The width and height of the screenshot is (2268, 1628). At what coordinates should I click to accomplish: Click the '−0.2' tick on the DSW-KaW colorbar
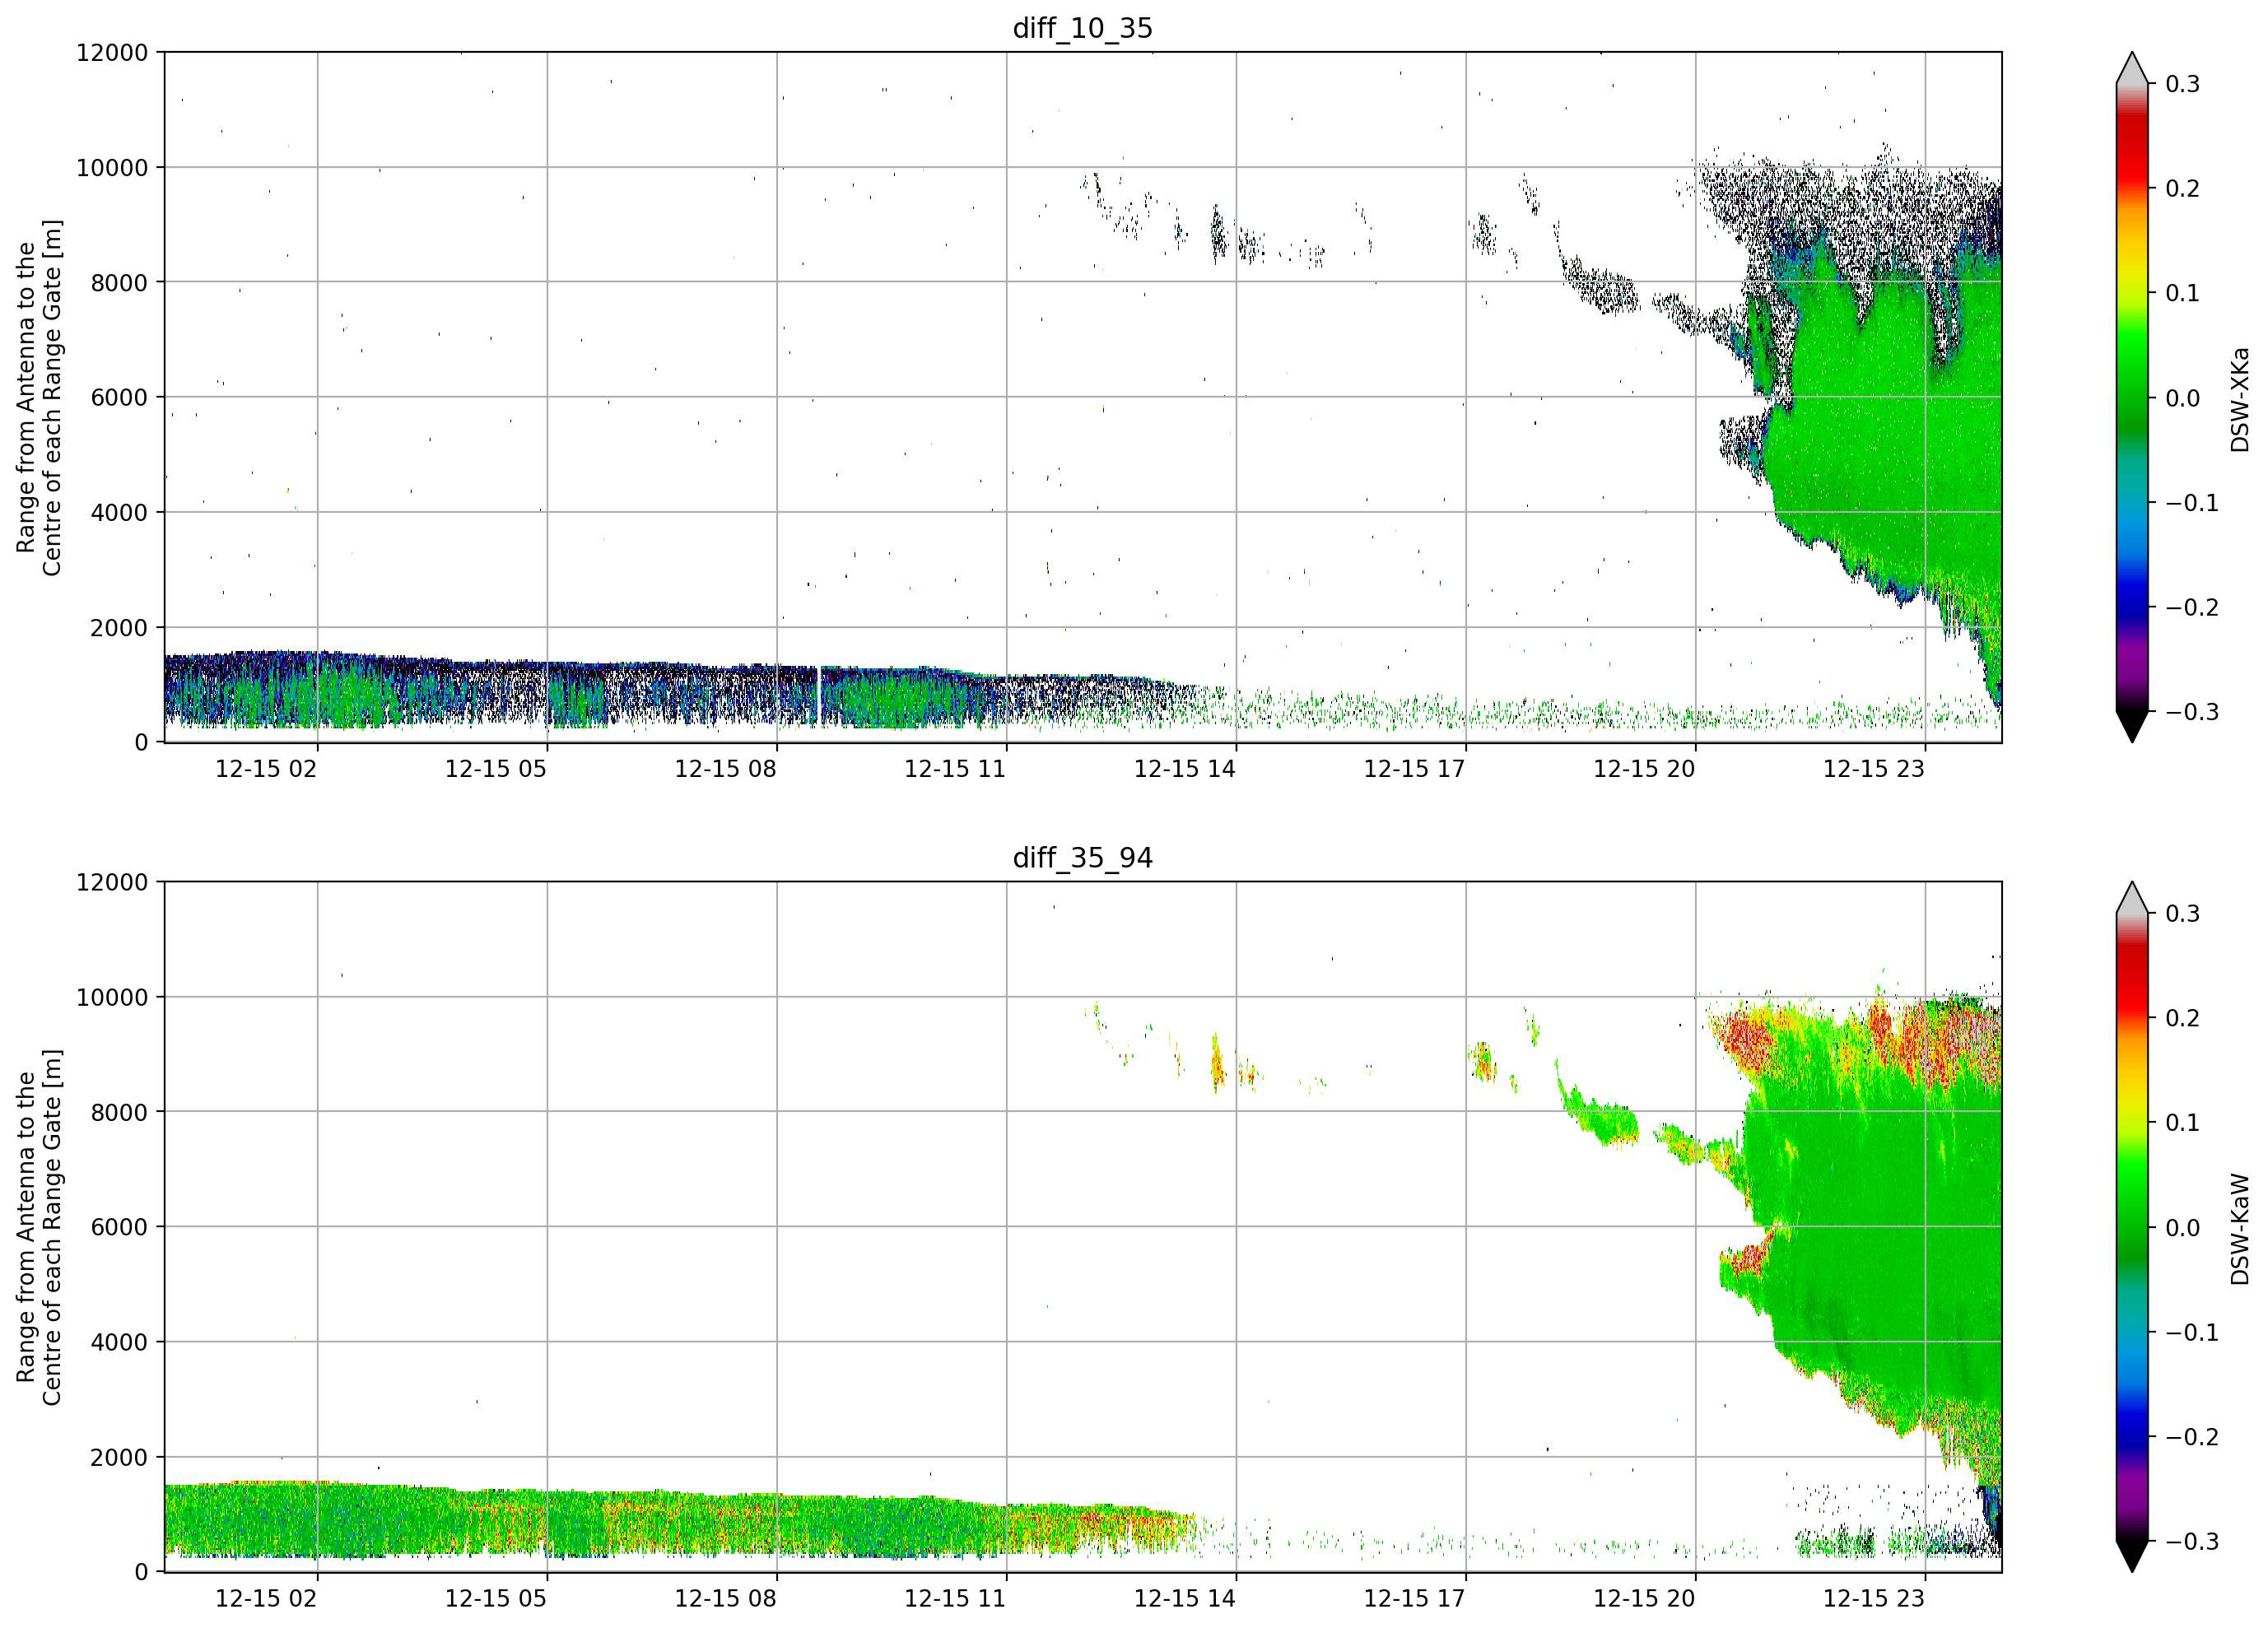coord(2192,1437)
